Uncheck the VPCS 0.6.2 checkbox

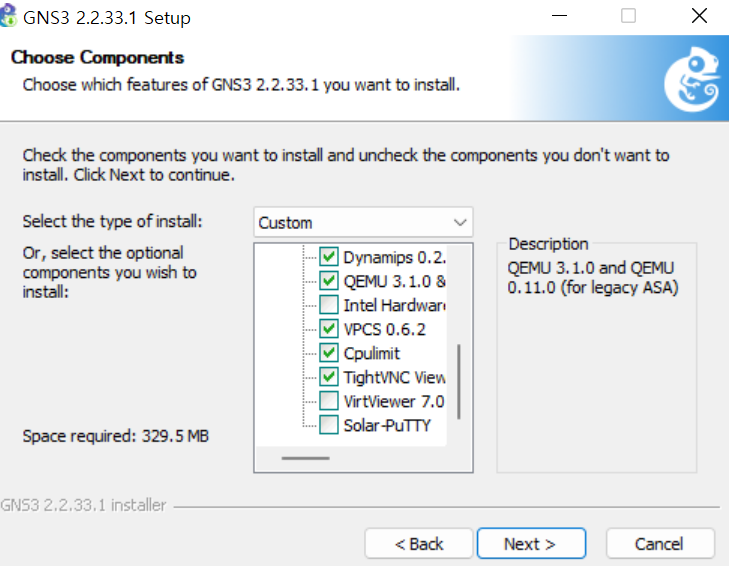[x=329, y=329]
